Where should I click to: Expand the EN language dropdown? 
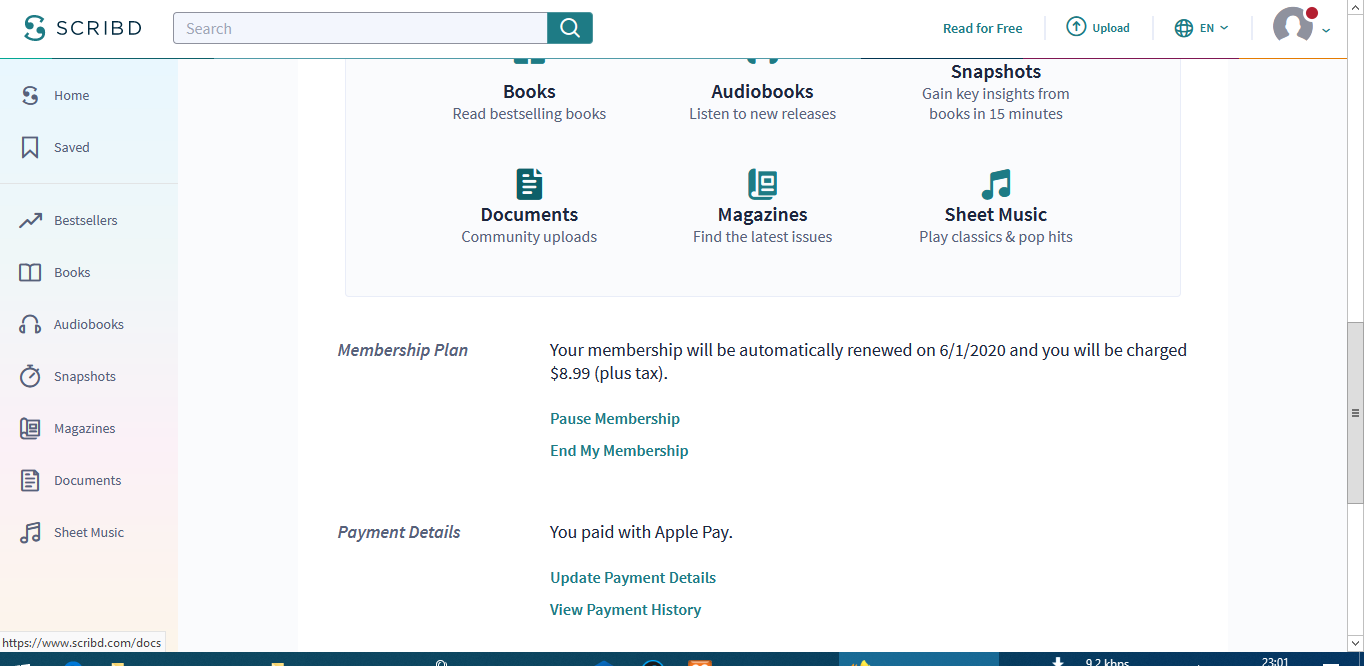1202,28
